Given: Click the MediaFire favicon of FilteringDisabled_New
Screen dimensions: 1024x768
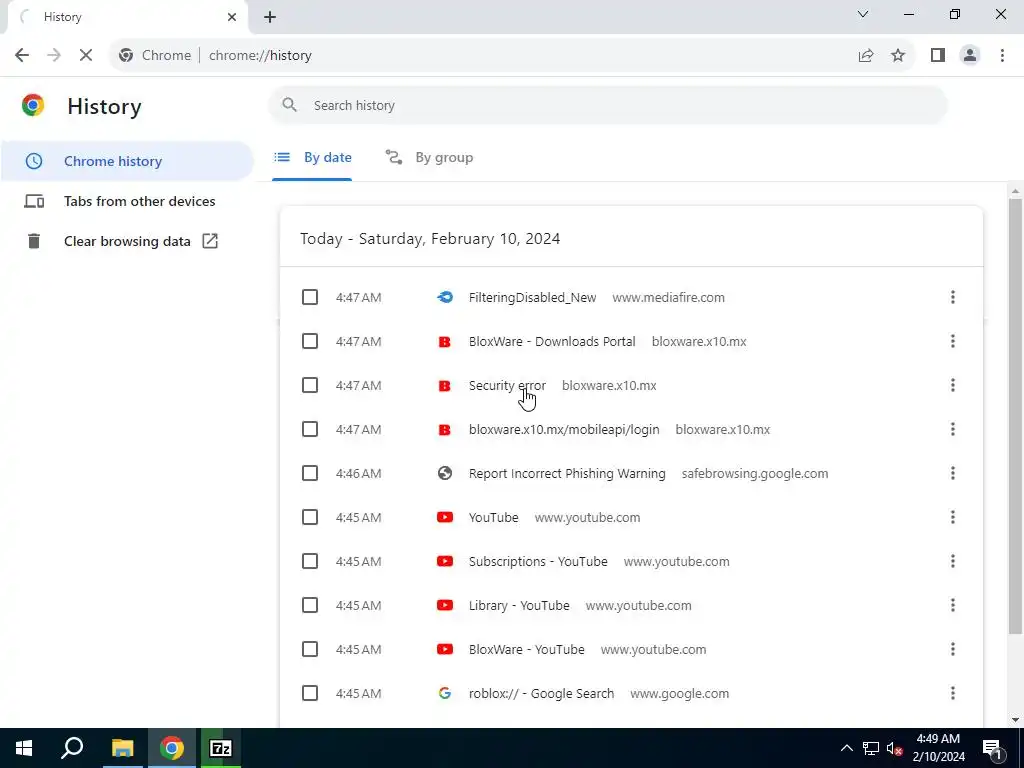Looking at the screenshot, I should pos(445,297).
